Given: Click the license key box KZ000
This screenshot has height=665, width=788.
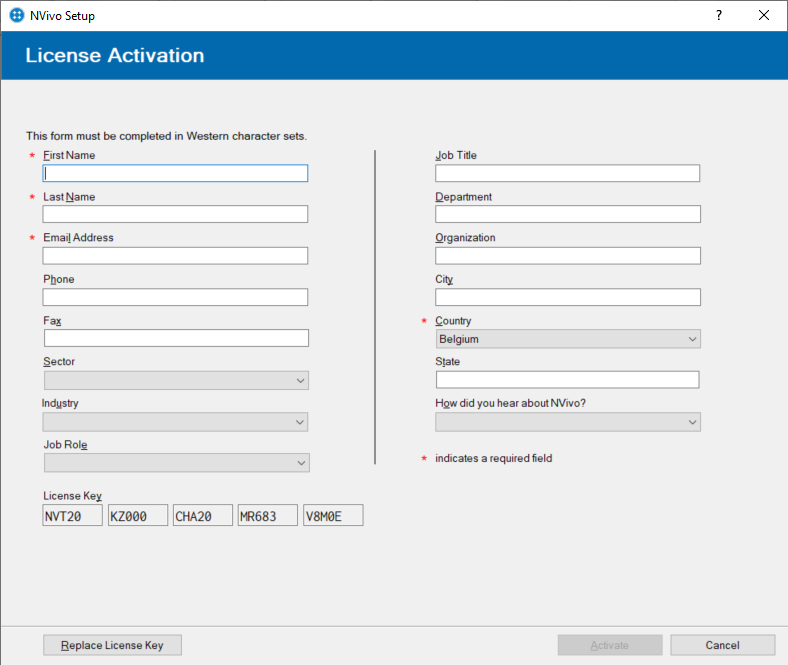Looking at the screenshot, I should [x=138, y=516].
